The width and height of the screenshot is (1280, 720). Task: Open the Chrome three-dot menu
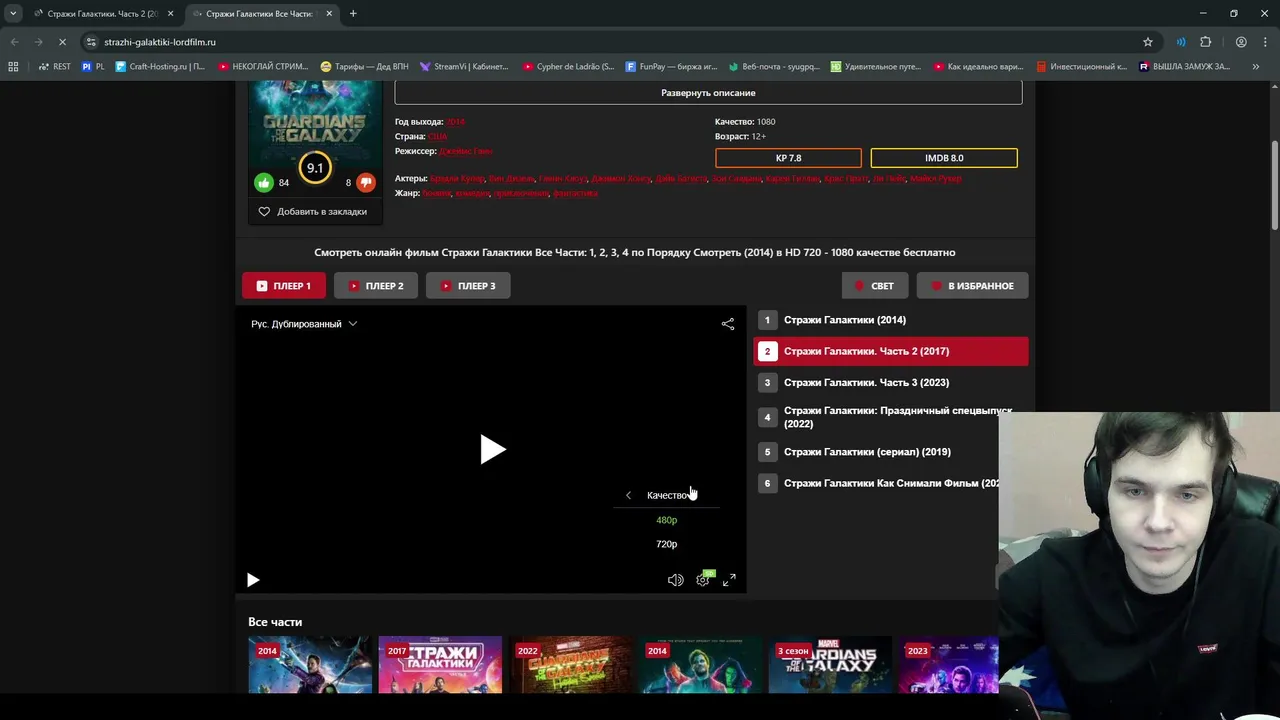pos(1265,42)
